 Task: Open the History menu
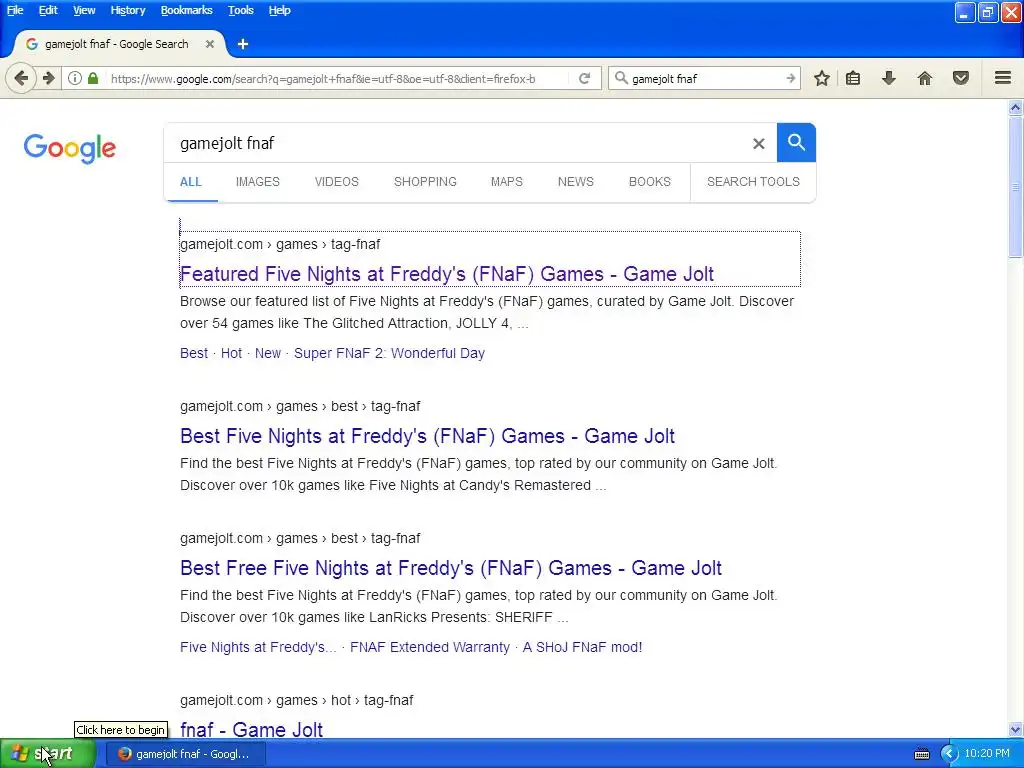[127, 10]
